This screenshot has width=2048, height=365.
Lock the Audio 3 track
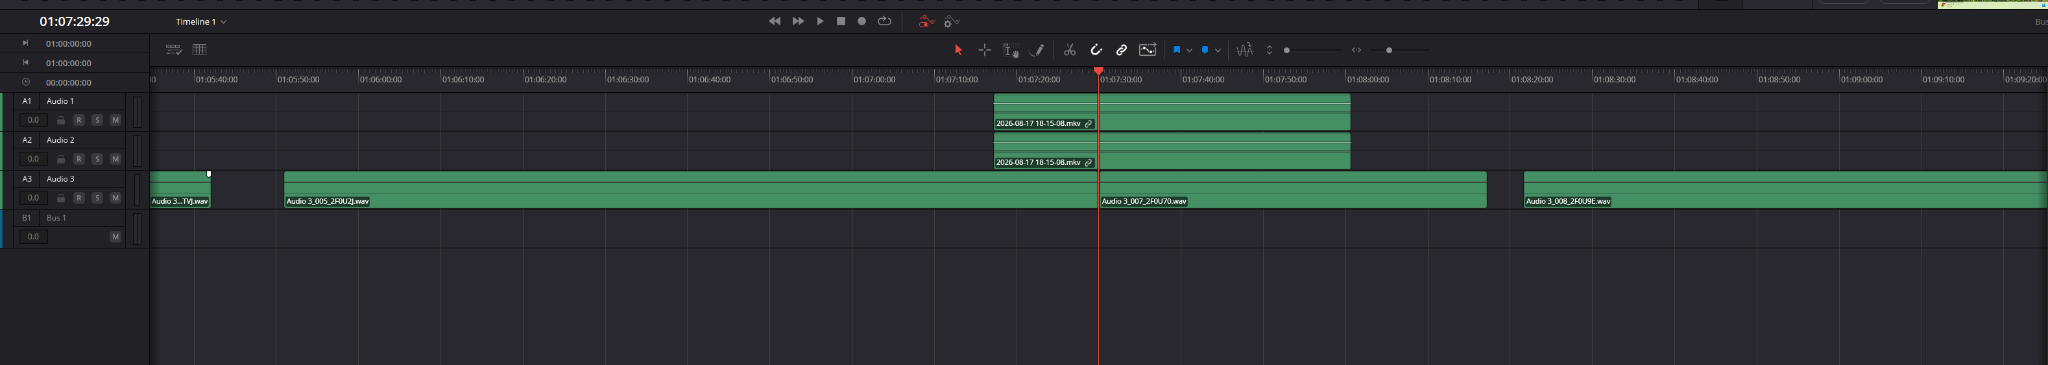[61, 198]
